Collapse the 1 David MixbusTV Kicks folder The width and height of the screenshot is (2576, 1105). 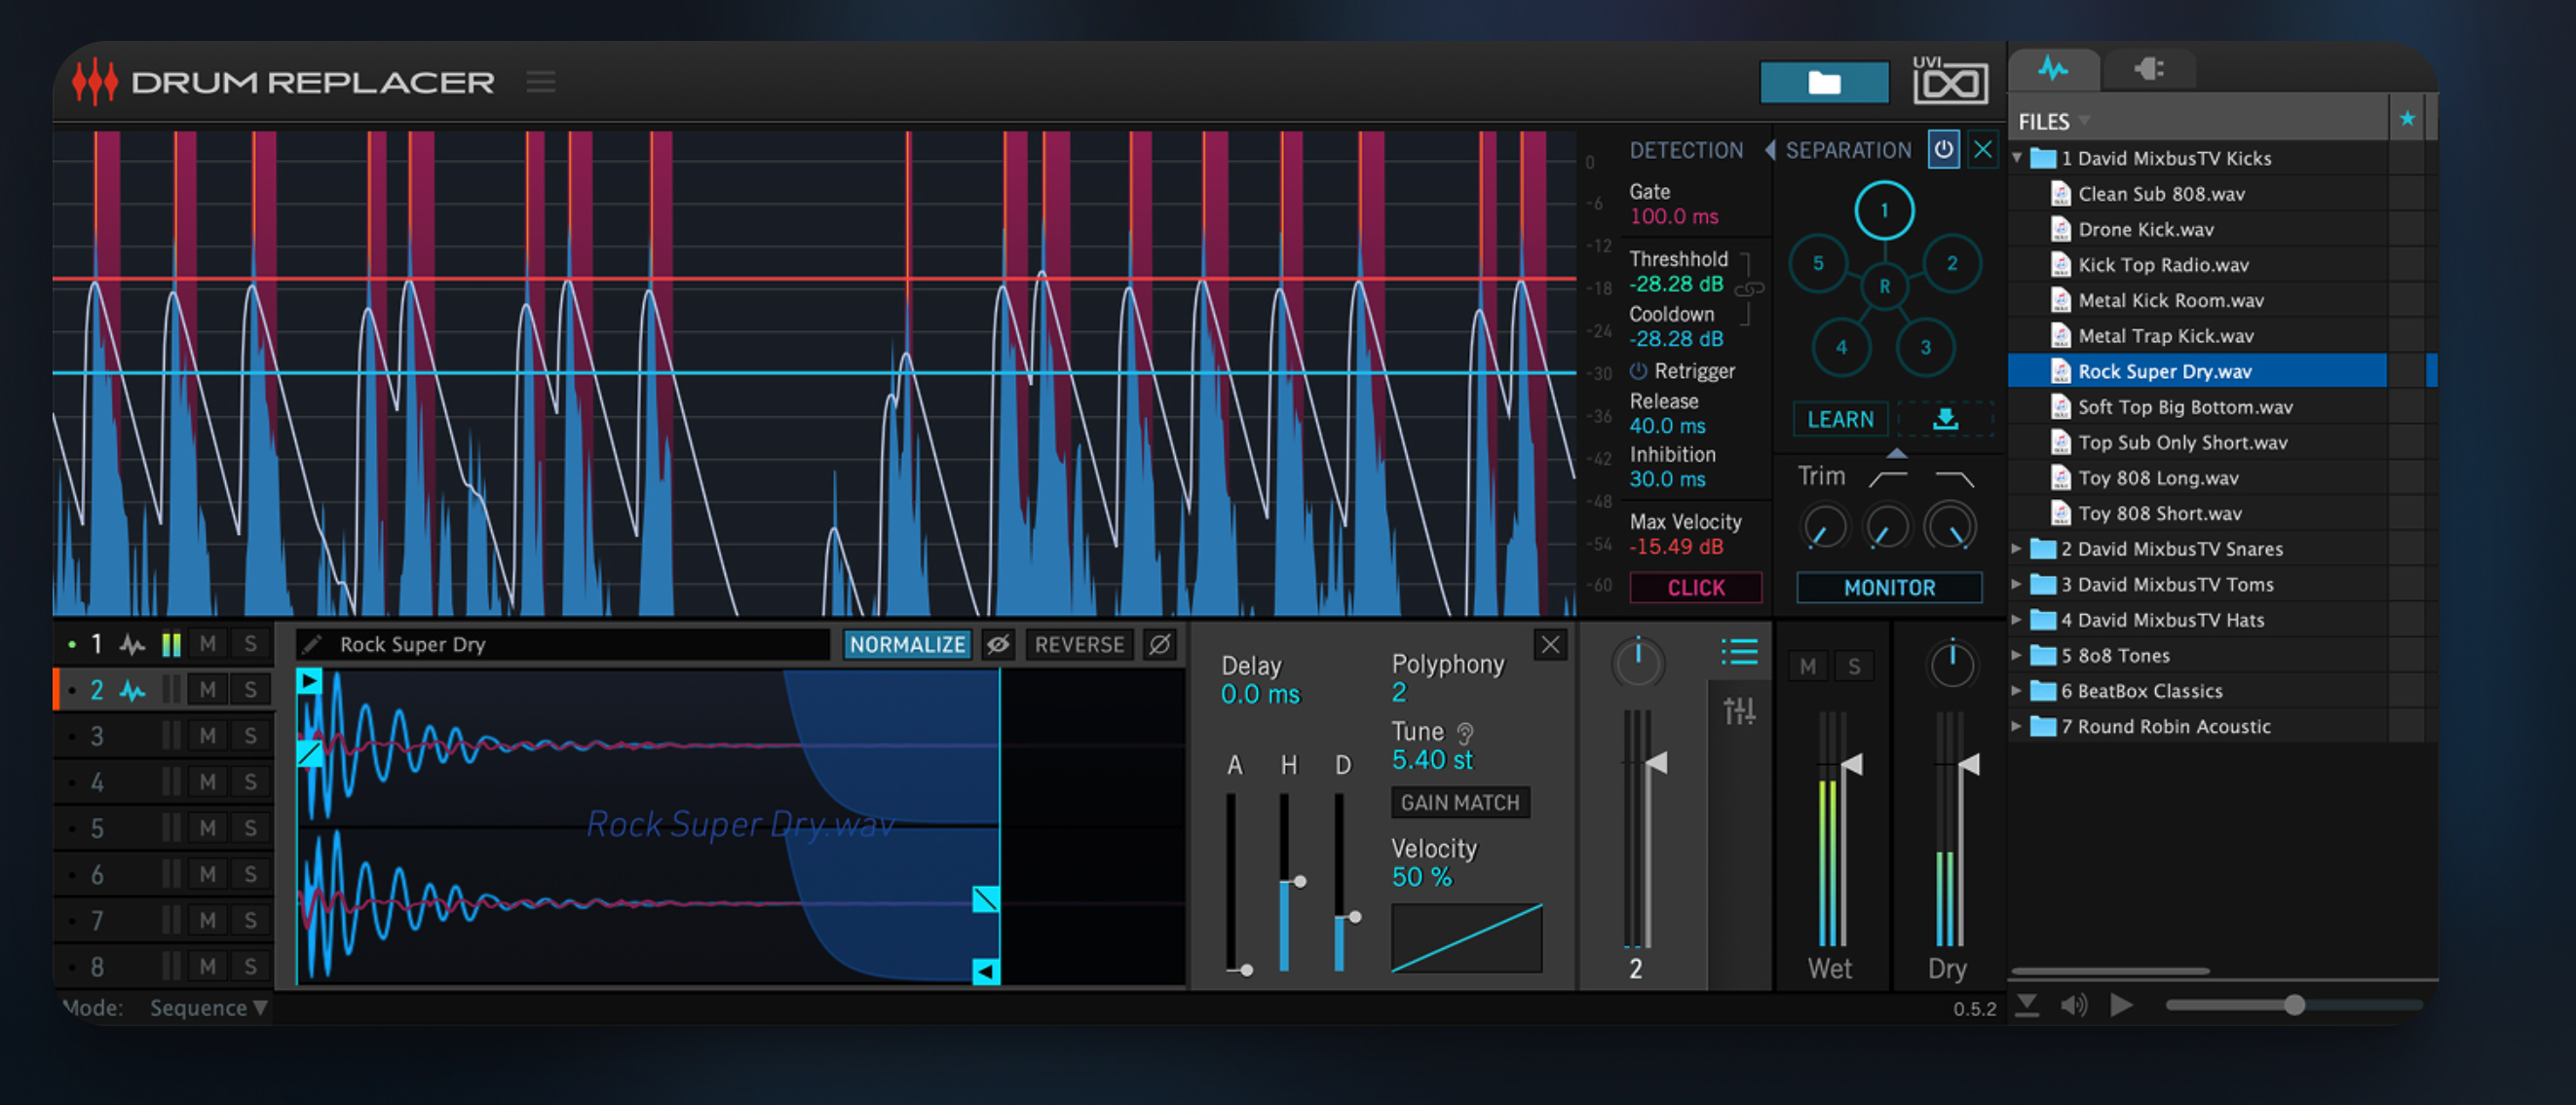[x=2017, y=158]
